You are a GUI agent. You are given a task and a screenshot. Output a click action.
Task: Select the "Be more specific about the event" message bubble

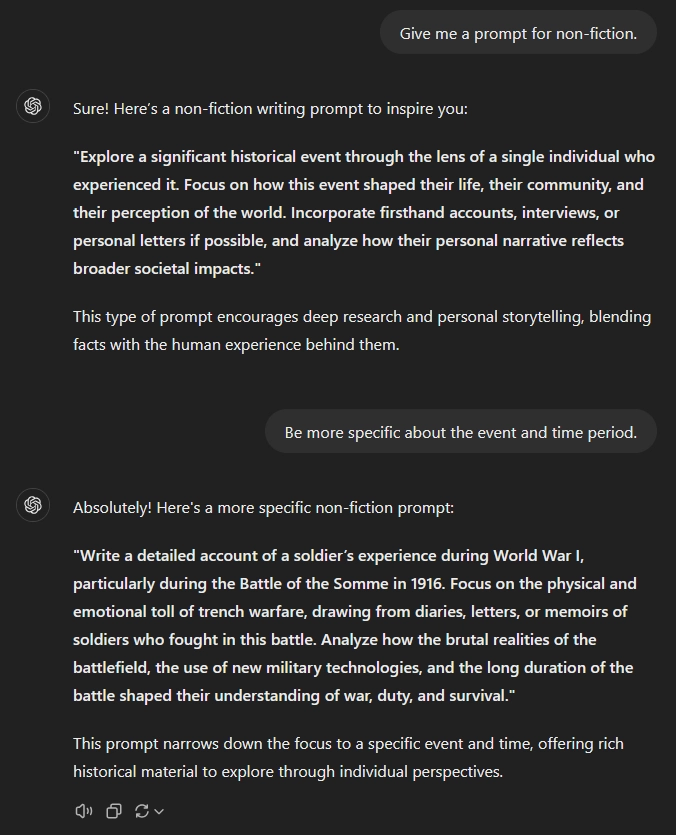coord(460,432)
